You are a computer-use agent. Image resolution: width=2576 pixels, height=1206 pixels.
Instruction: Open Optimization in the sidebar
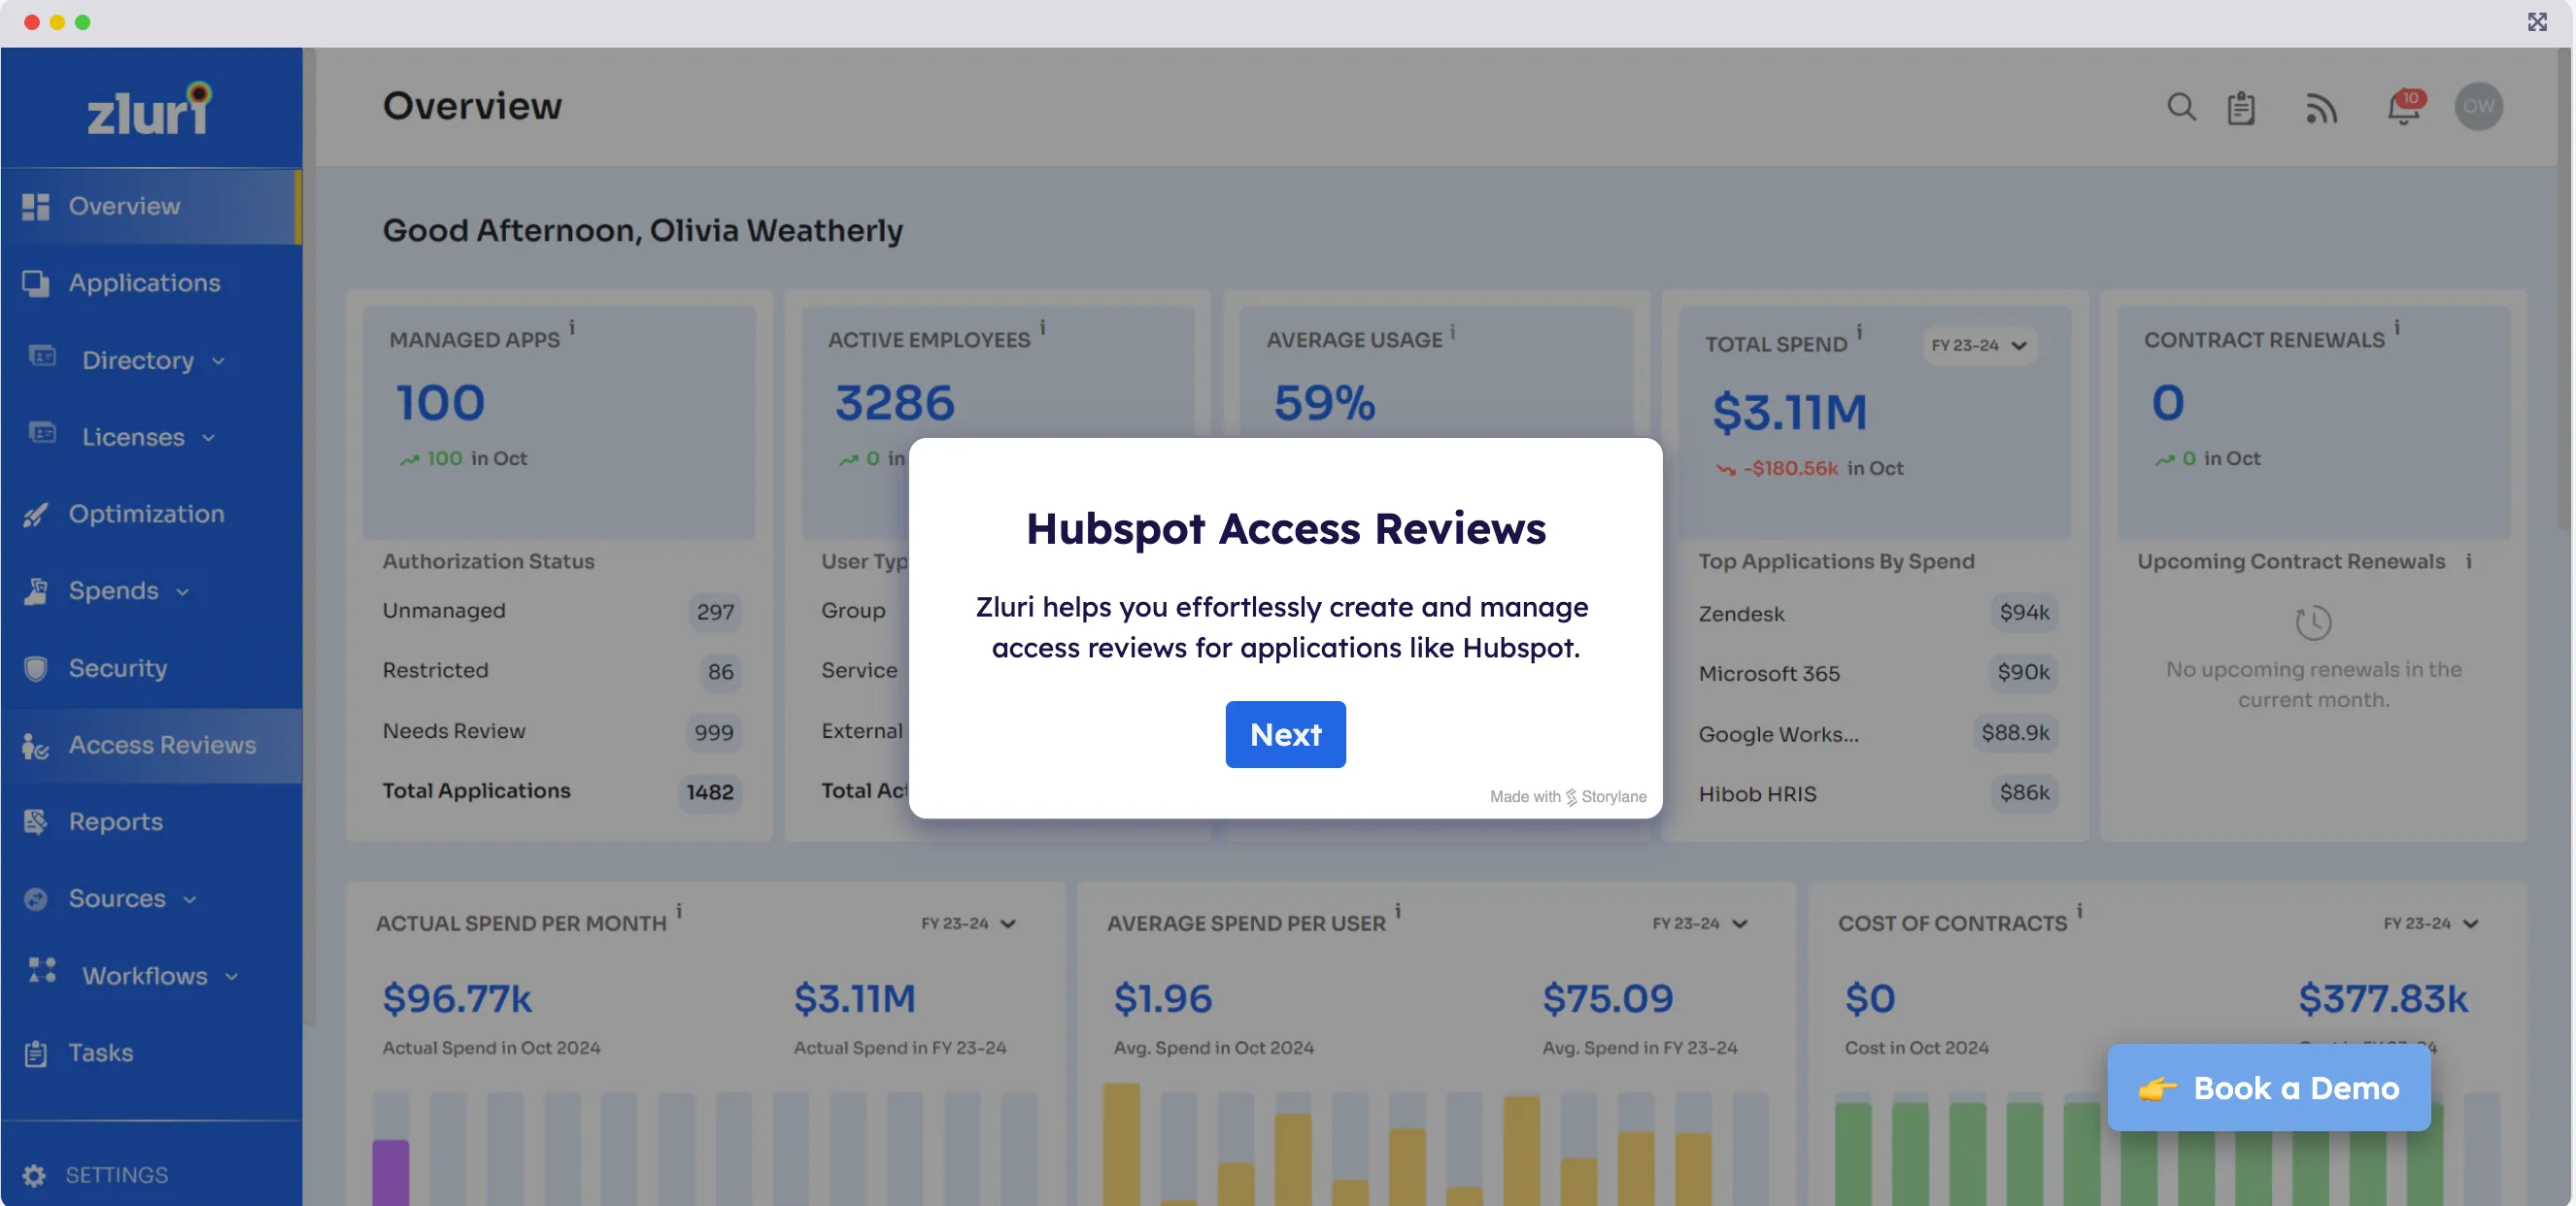150,514
